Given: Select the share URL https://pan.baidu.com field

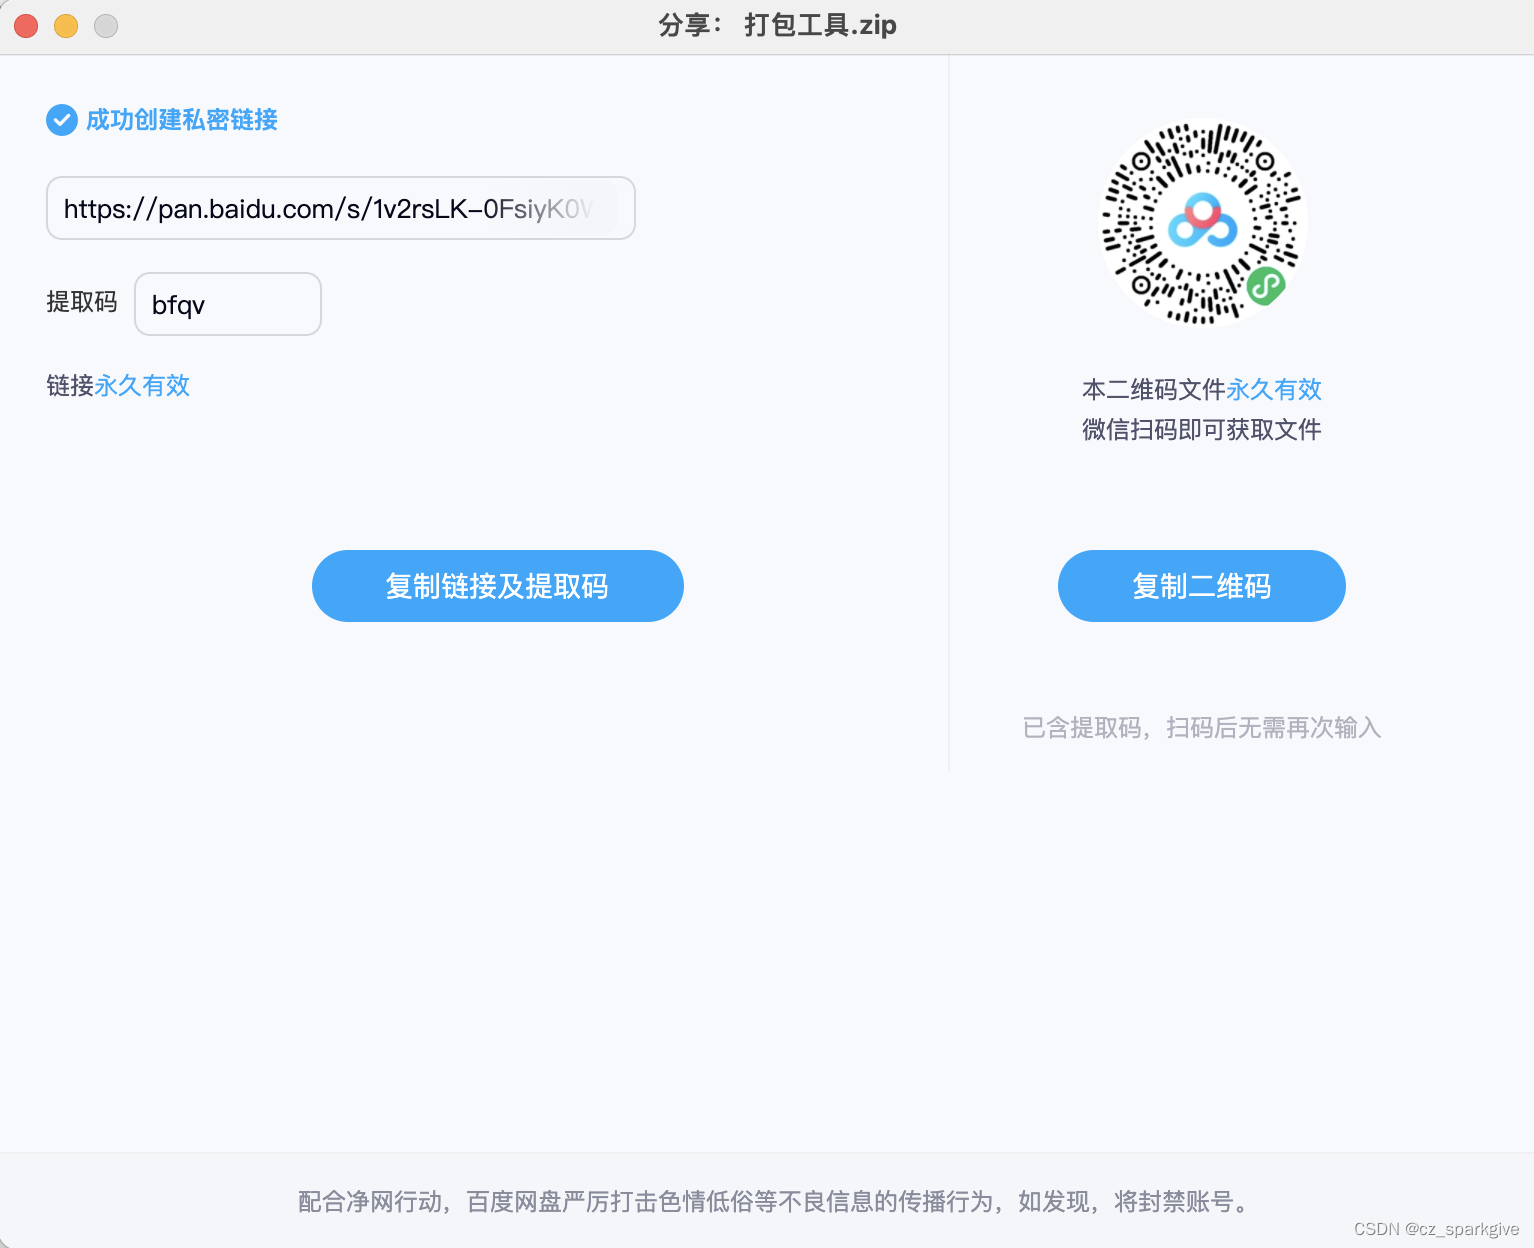Looking at the screenshot, I should click(x=340, y=208).
